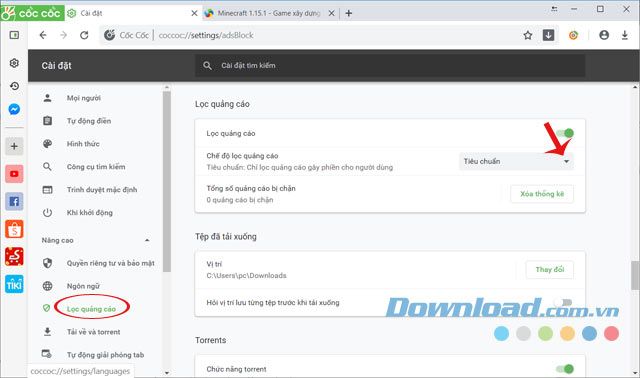This screenshot has height=378, width=640.
Task: Toggle the Chức năng torrent switch
Action: point(565,369)
